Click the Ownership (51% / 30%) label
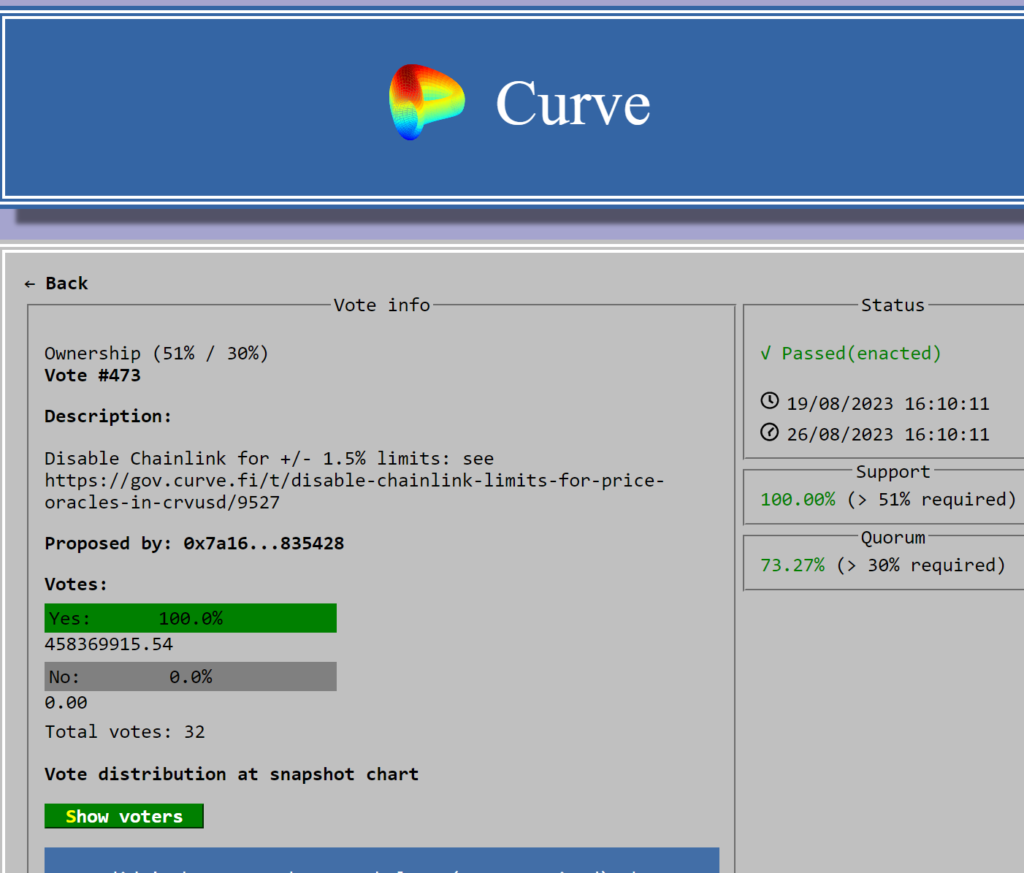1024x873 pixels. click(156, 354)
